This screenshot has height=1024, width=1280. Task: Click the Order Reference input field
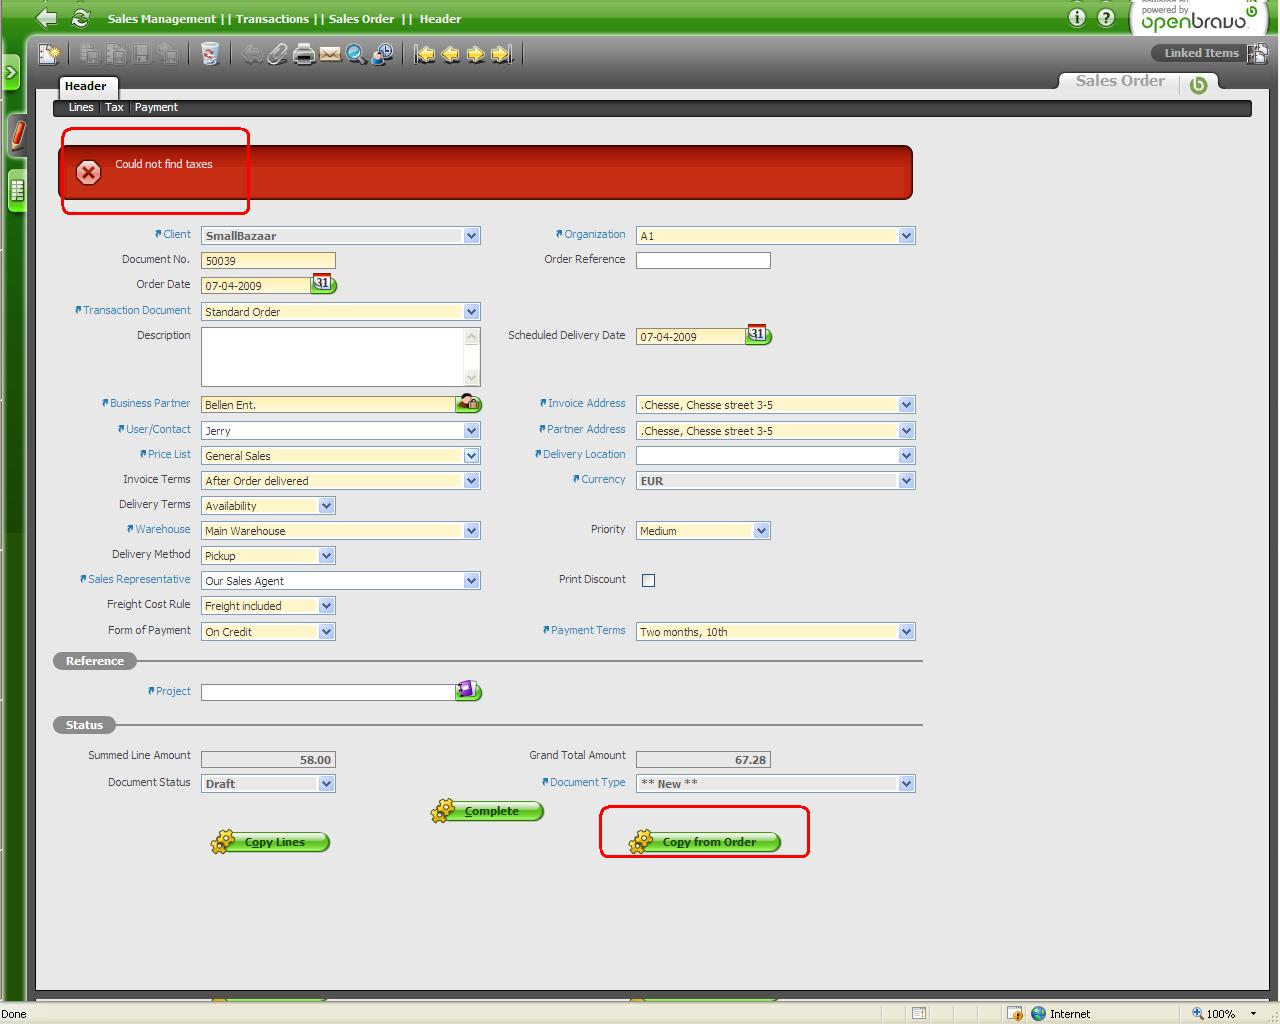(703, 260)
